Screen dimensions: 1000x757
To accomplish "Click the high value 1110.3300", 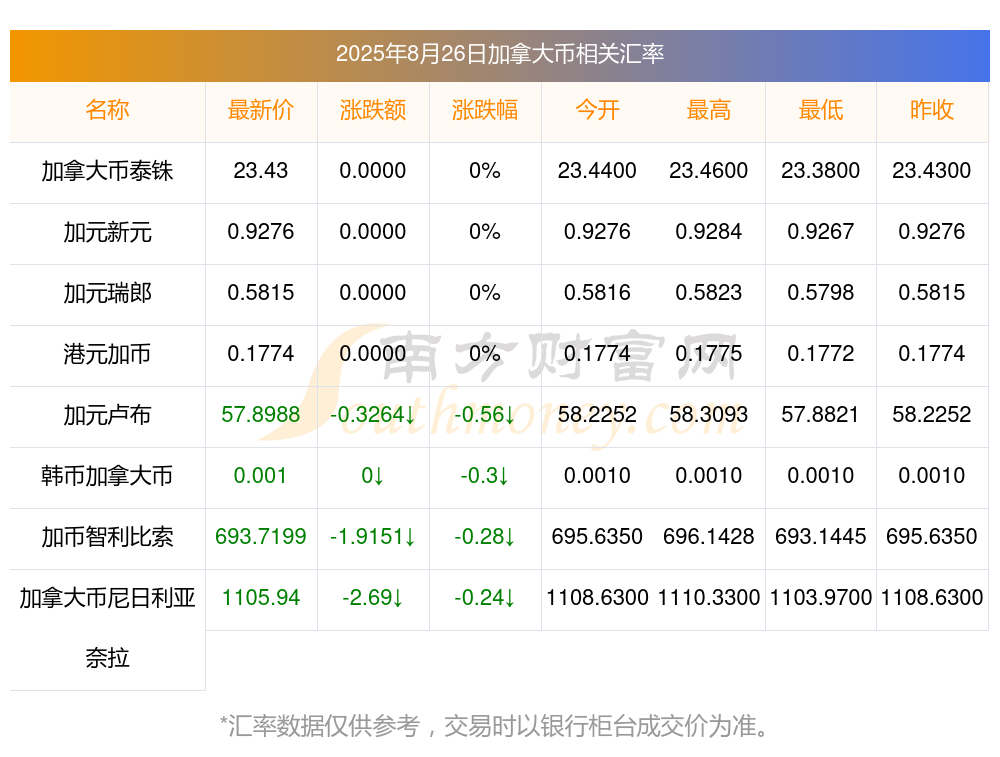I will click(x=709, y=598).
